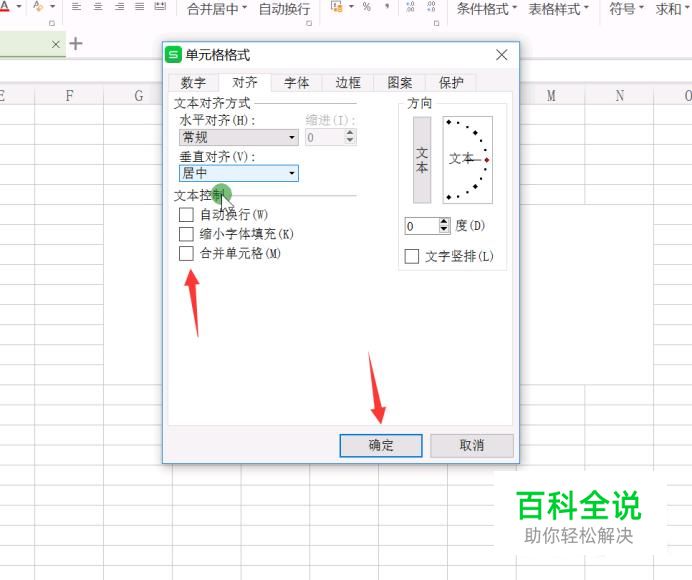Click the justify alignment icon

pyautogui.click(x=139, y=7)
